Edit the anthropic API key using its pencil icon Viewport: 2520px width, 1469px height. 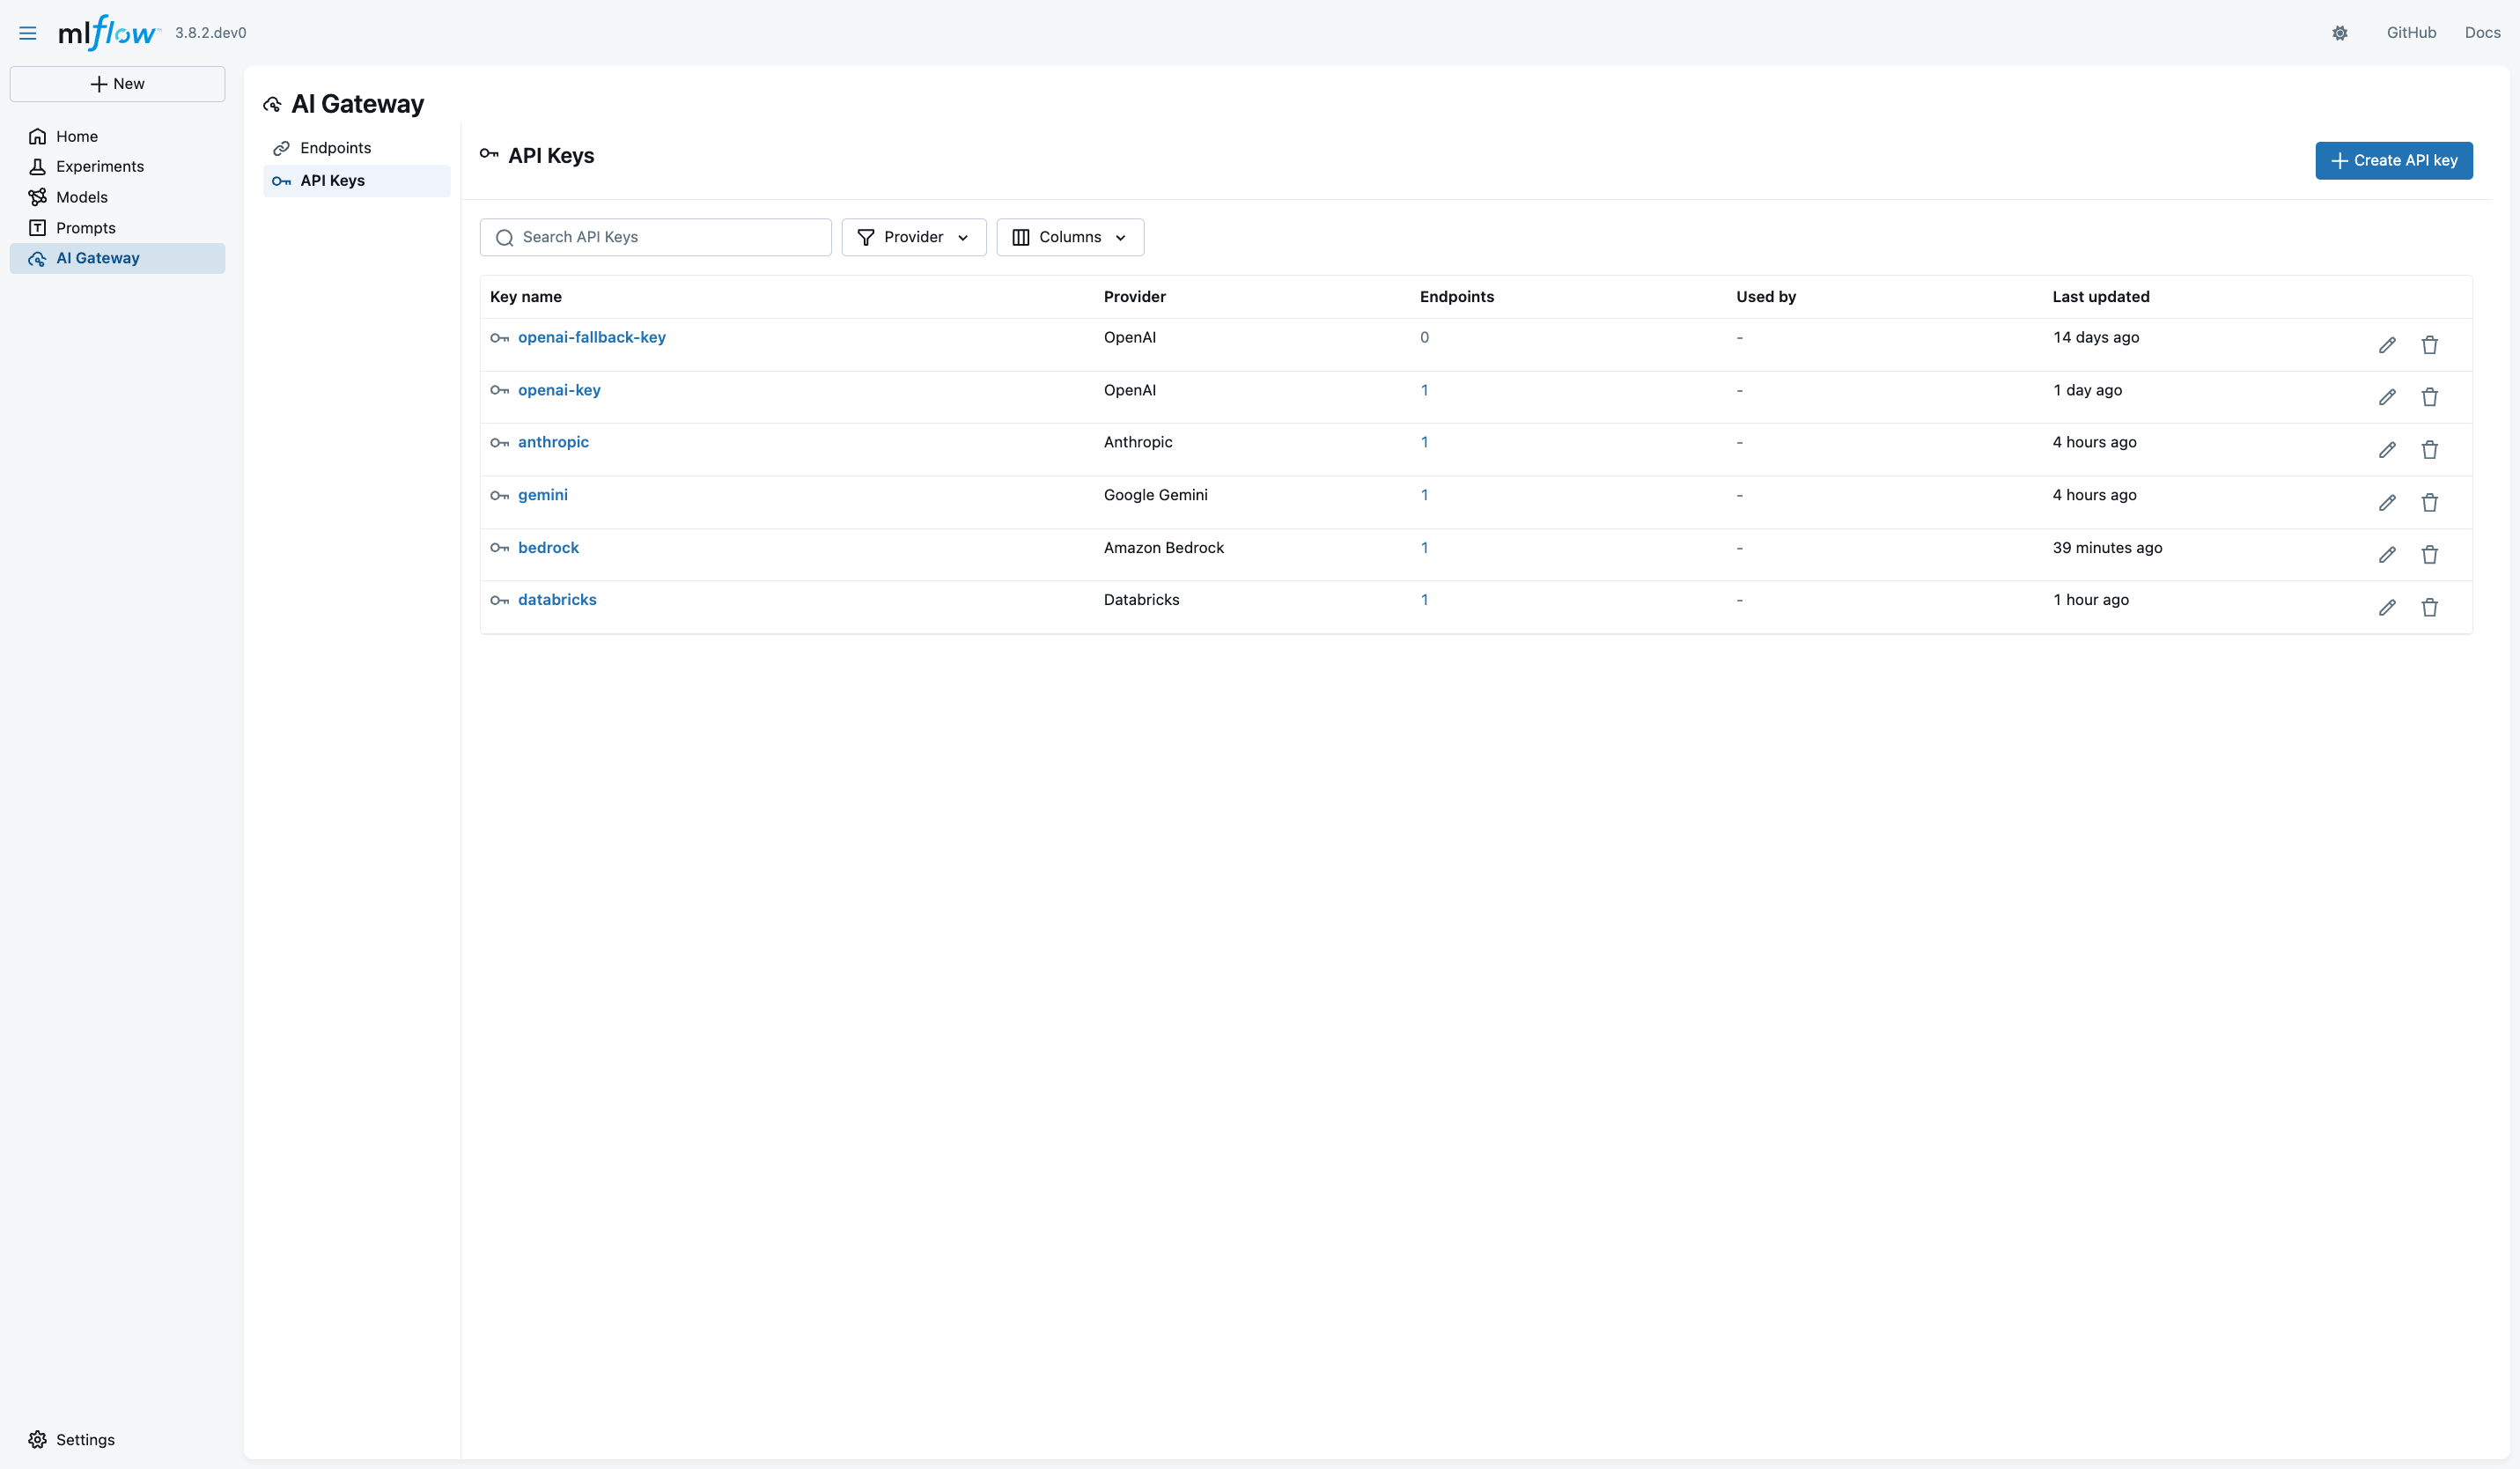click(2388, 449)
